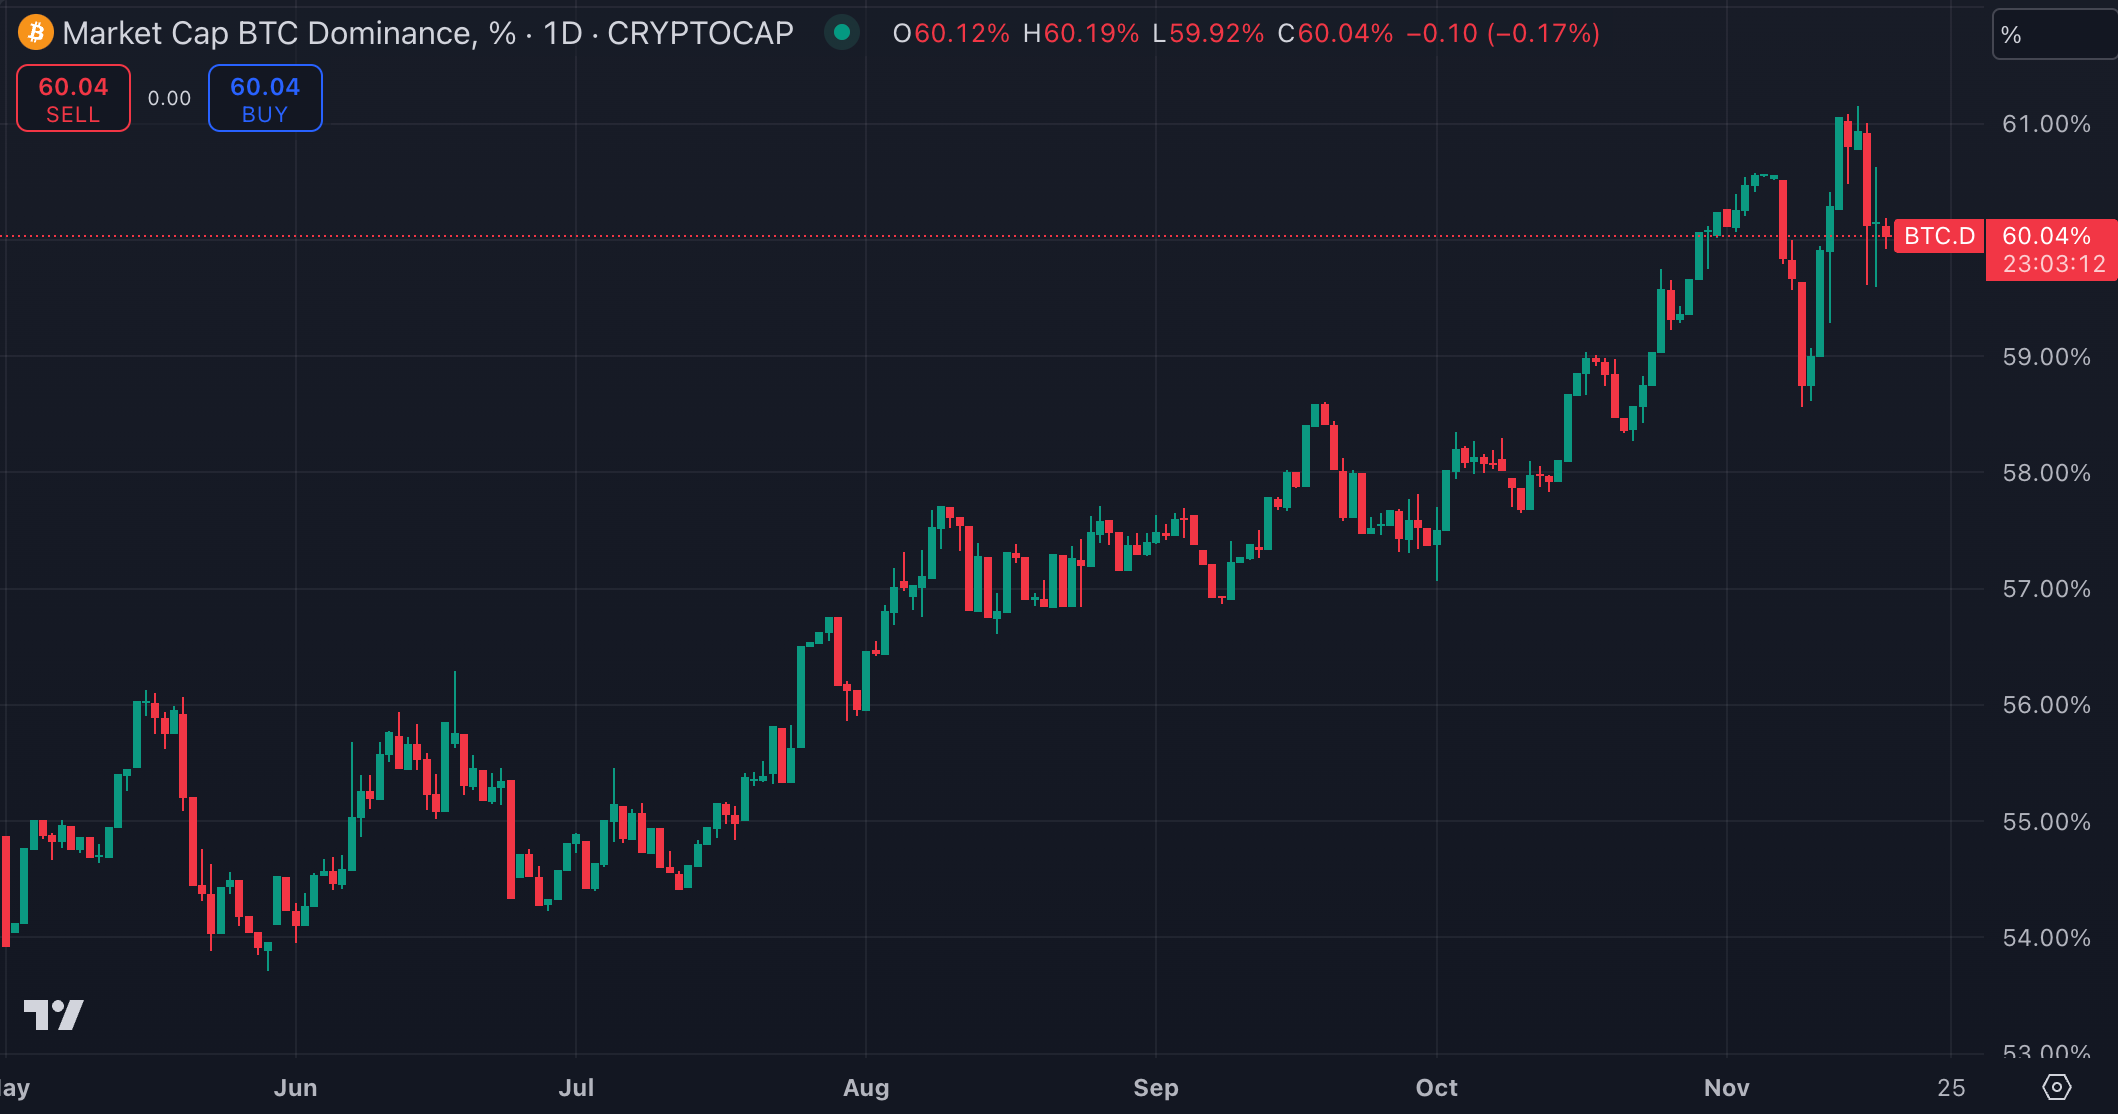Click the 60.04 SELL button
This screenshot has width=2118, height=1114.
point(73,98)
